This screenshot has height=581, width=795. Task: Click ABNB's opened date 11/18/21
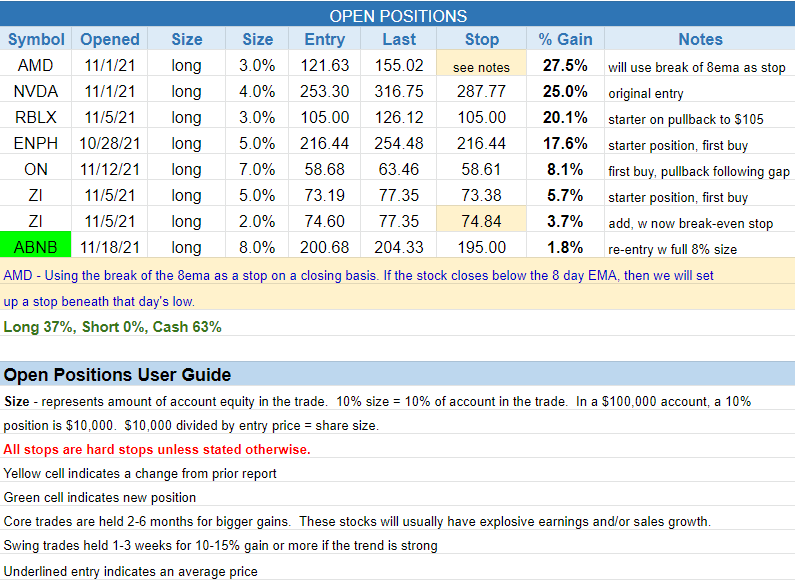click(110, 247)
